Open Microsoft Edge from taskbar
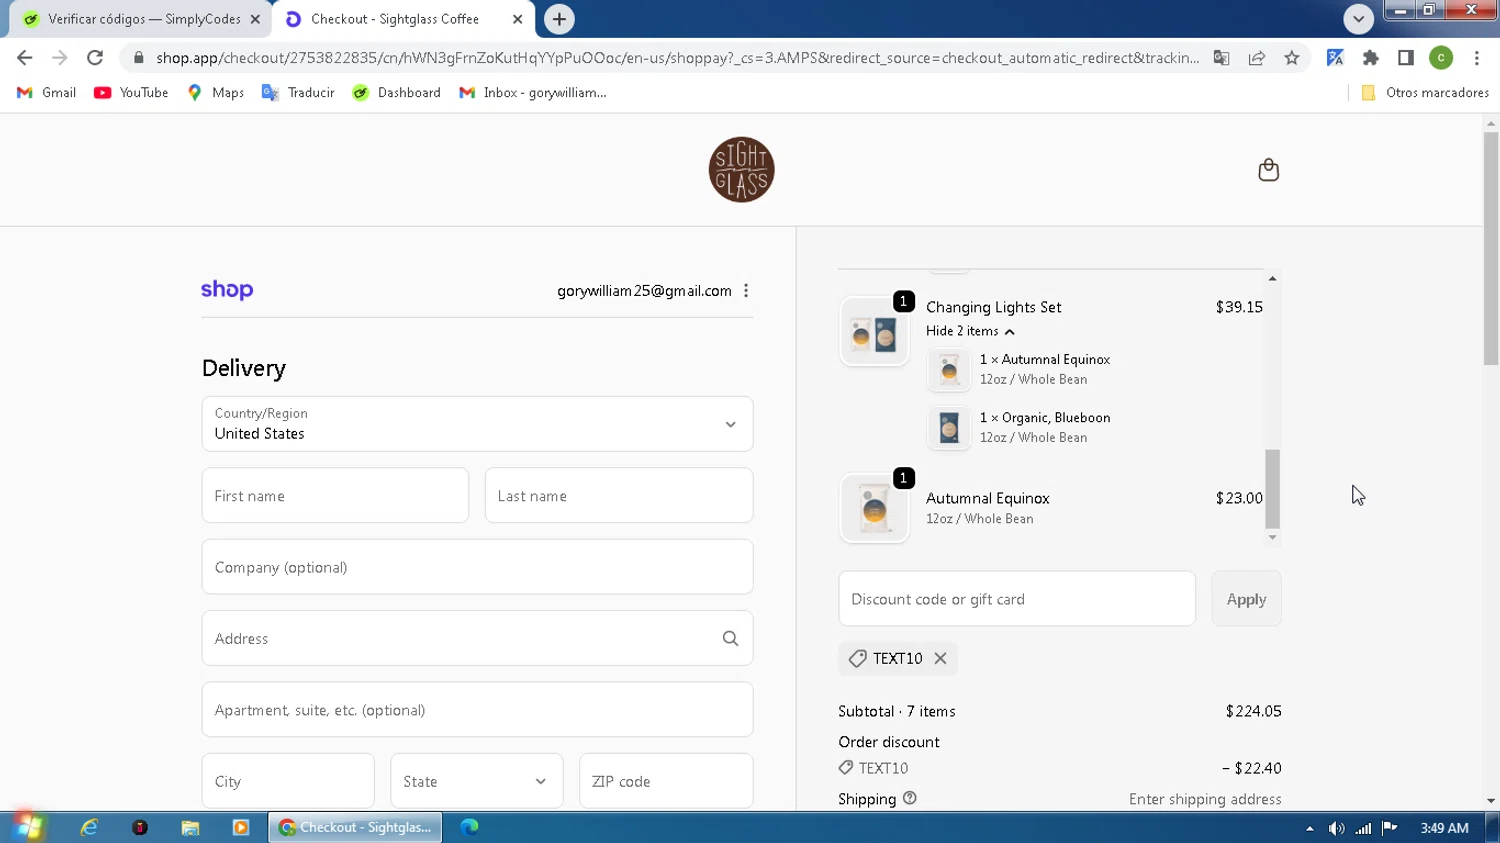 tap(469, 827)
